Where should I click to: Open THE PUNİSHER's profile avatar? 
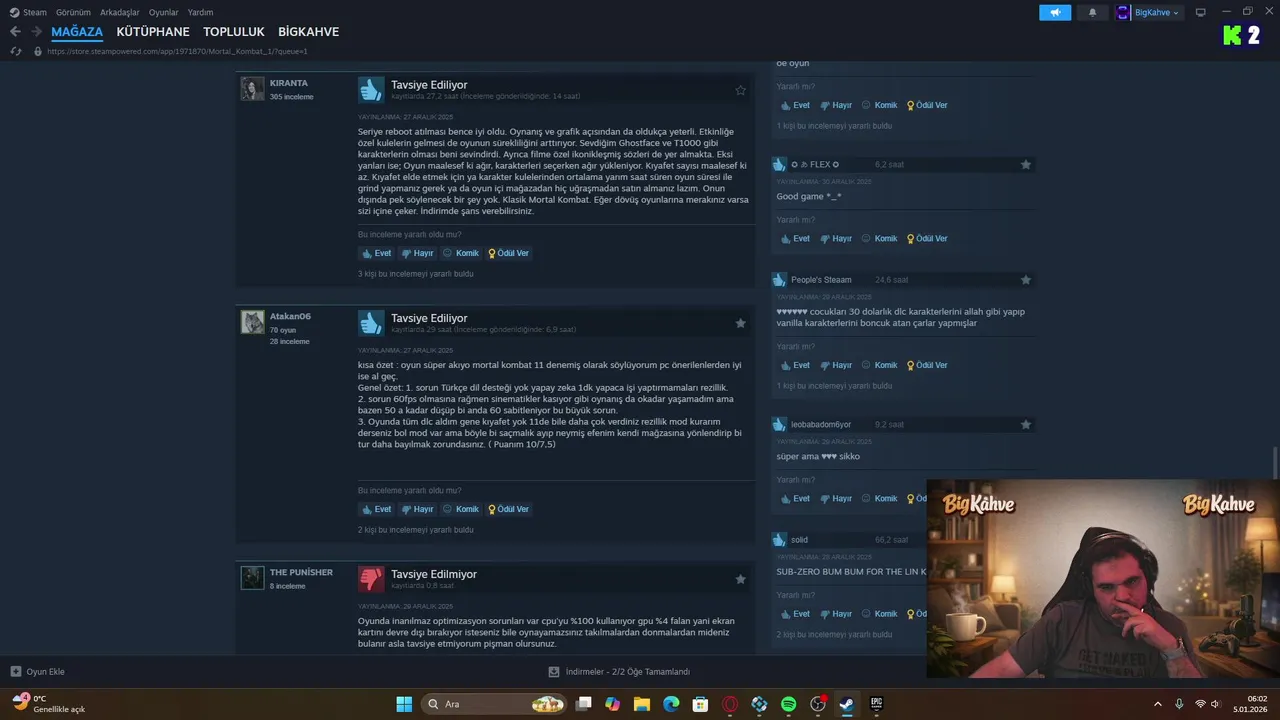tap(252, 578)
